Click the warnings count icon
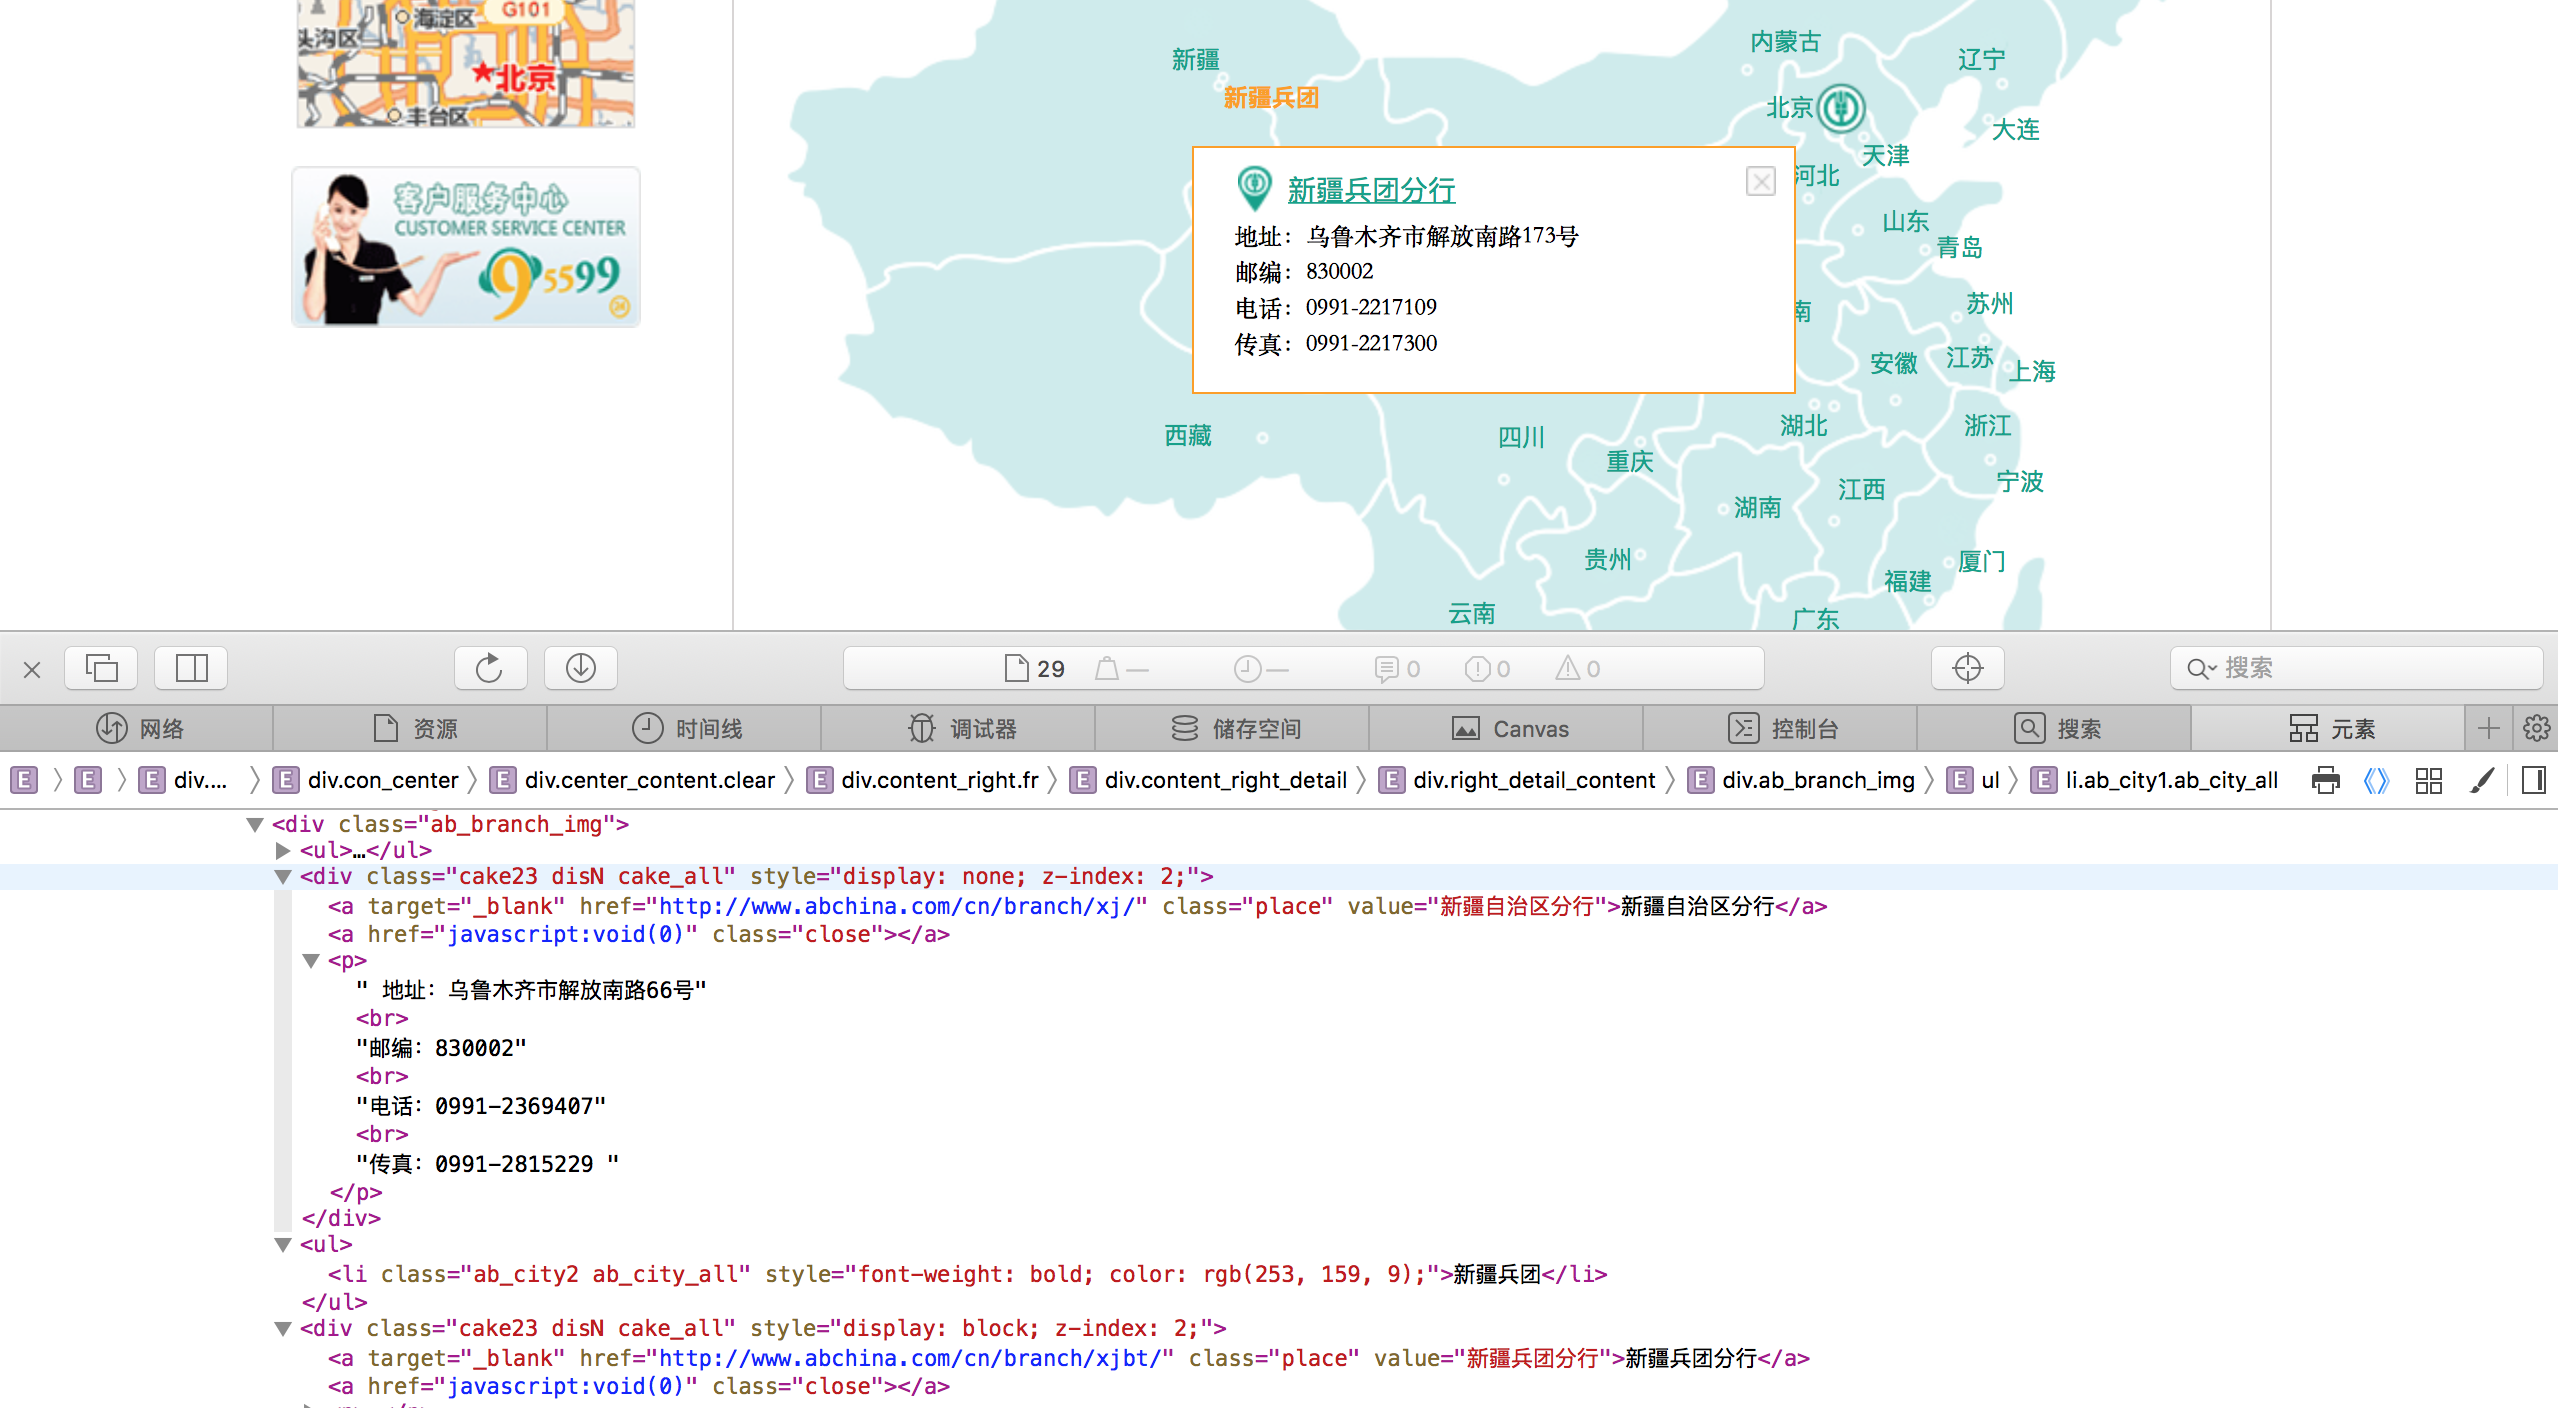 [x=1577, y=668]
